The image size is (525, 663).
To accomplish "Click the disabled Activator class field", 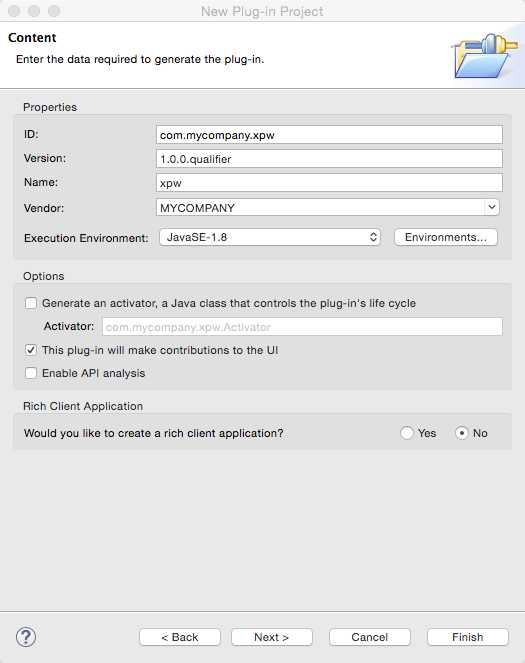I will [302, 327].
